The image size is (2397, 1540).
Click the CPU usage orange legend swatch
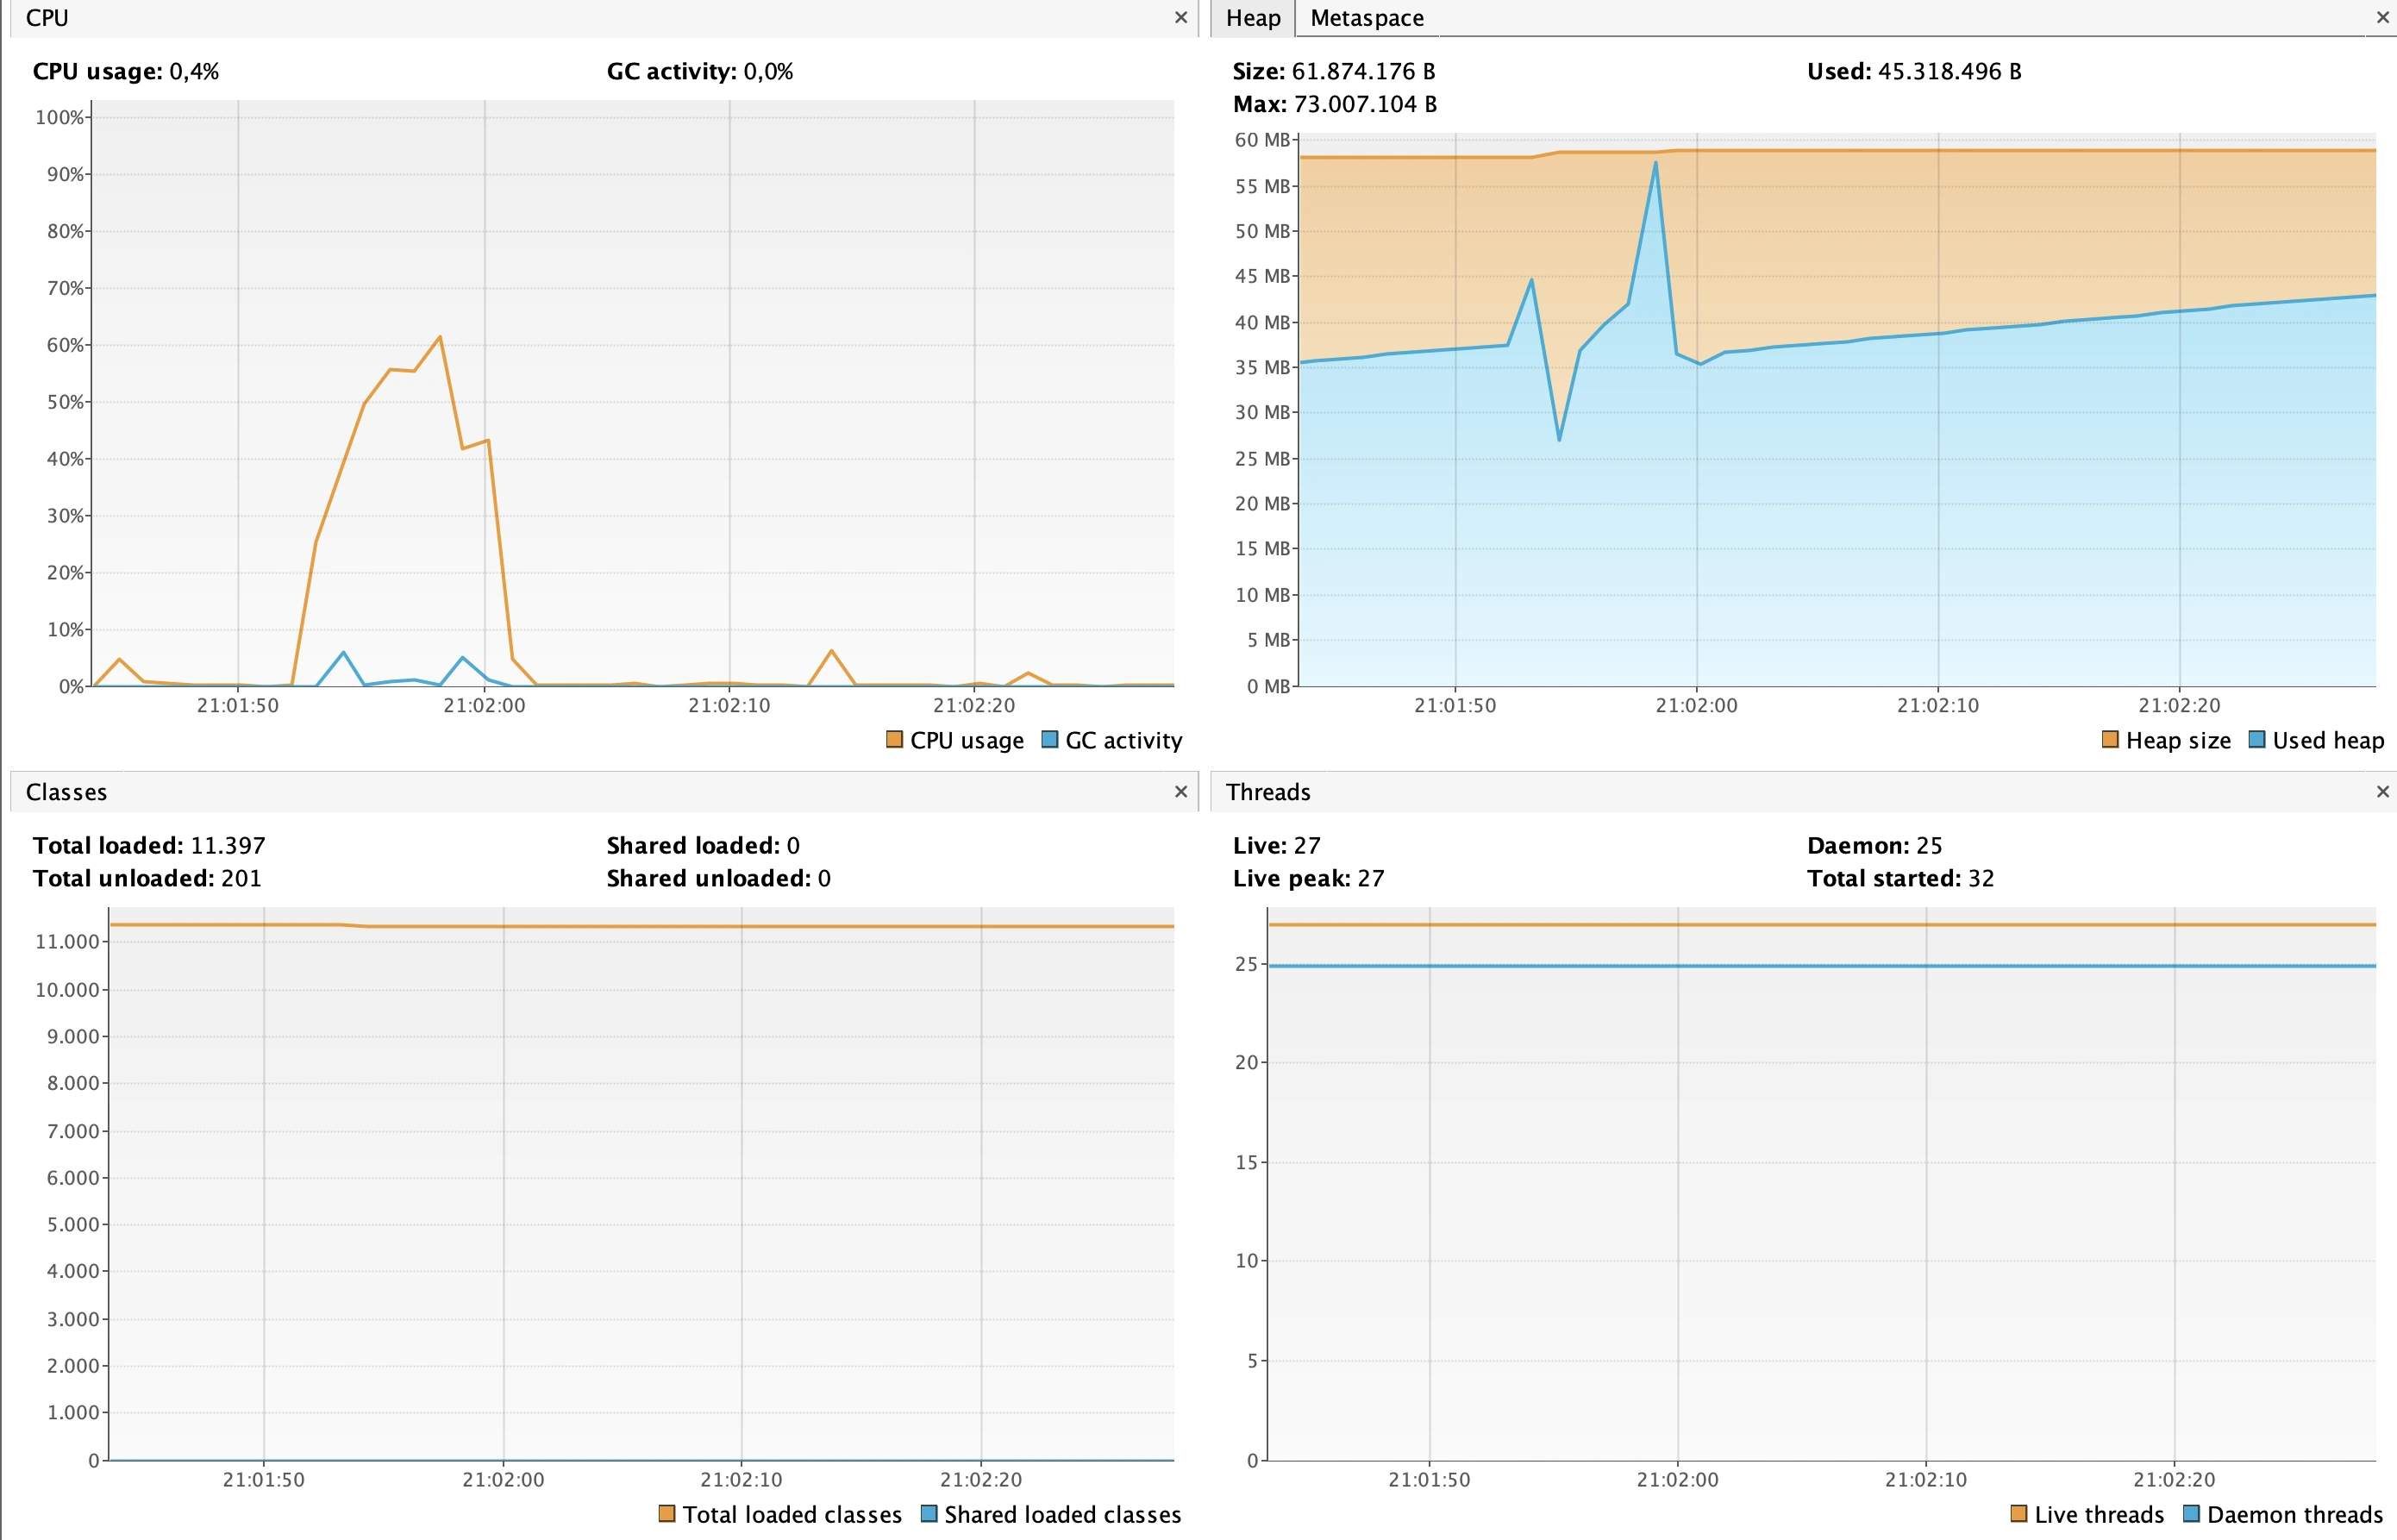pos(894,740)
